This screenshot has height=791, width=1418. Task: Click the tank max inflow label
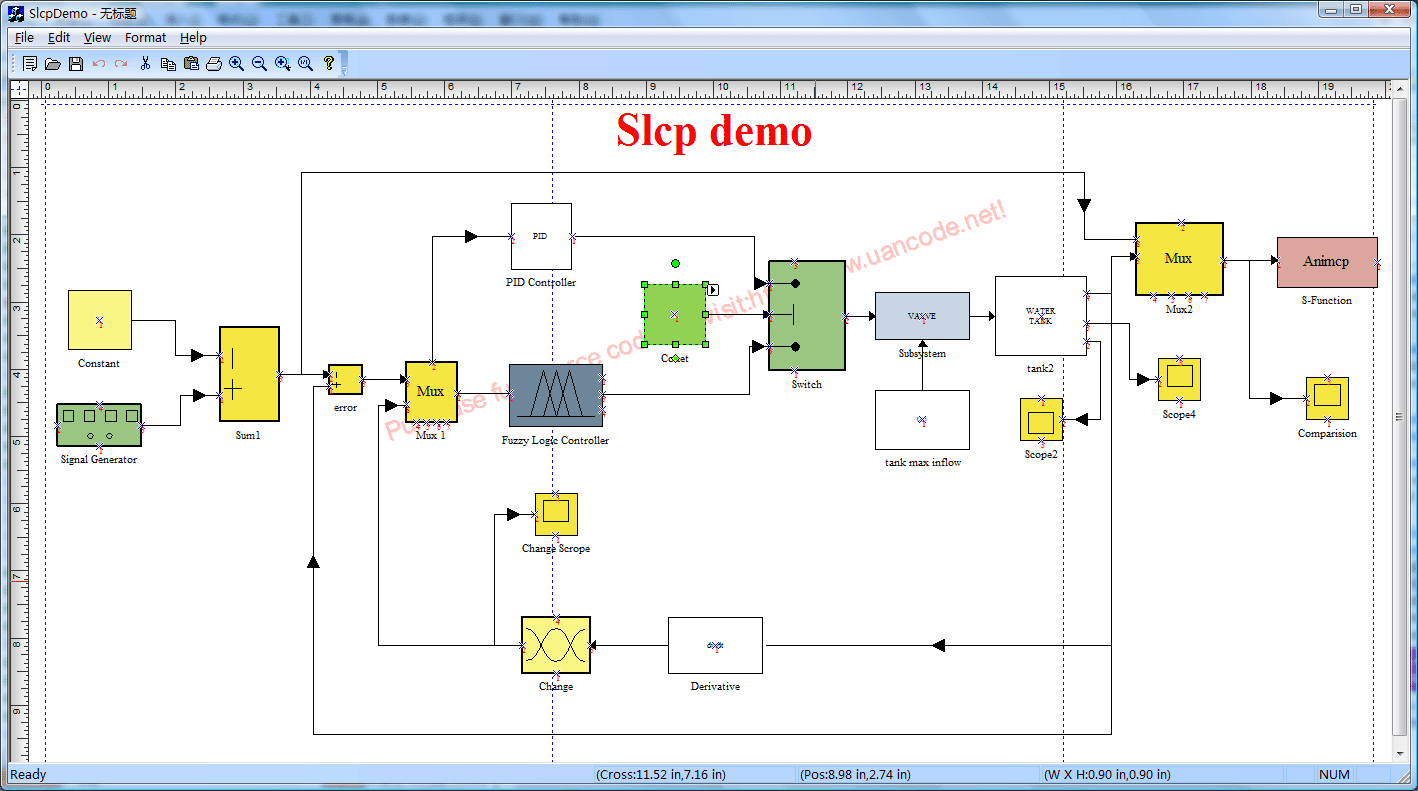coord(923,462)
